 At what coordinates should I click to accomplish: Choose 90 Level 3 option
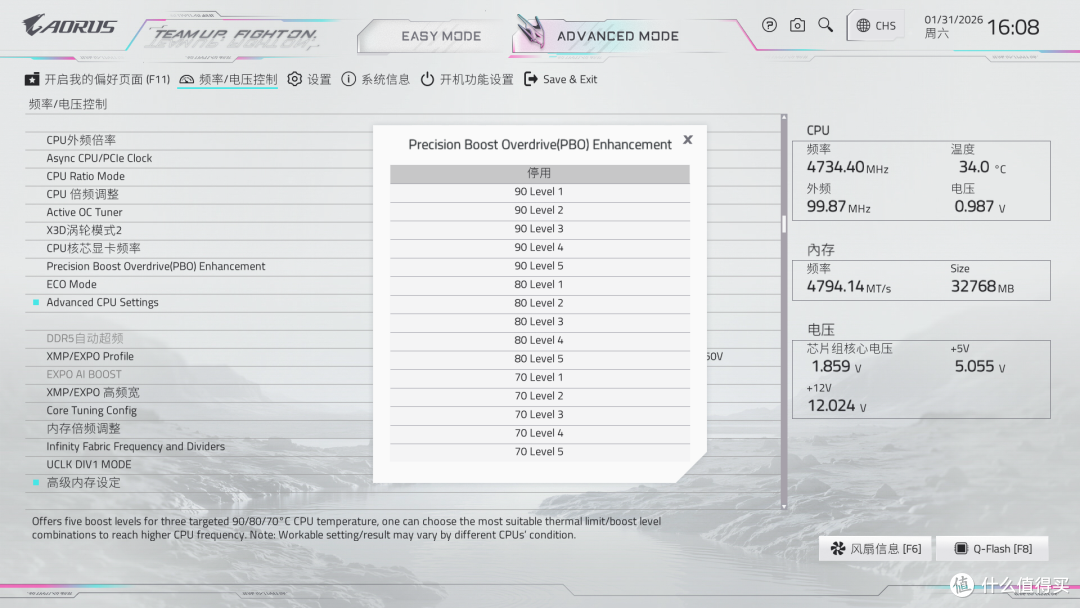point(539,229)
